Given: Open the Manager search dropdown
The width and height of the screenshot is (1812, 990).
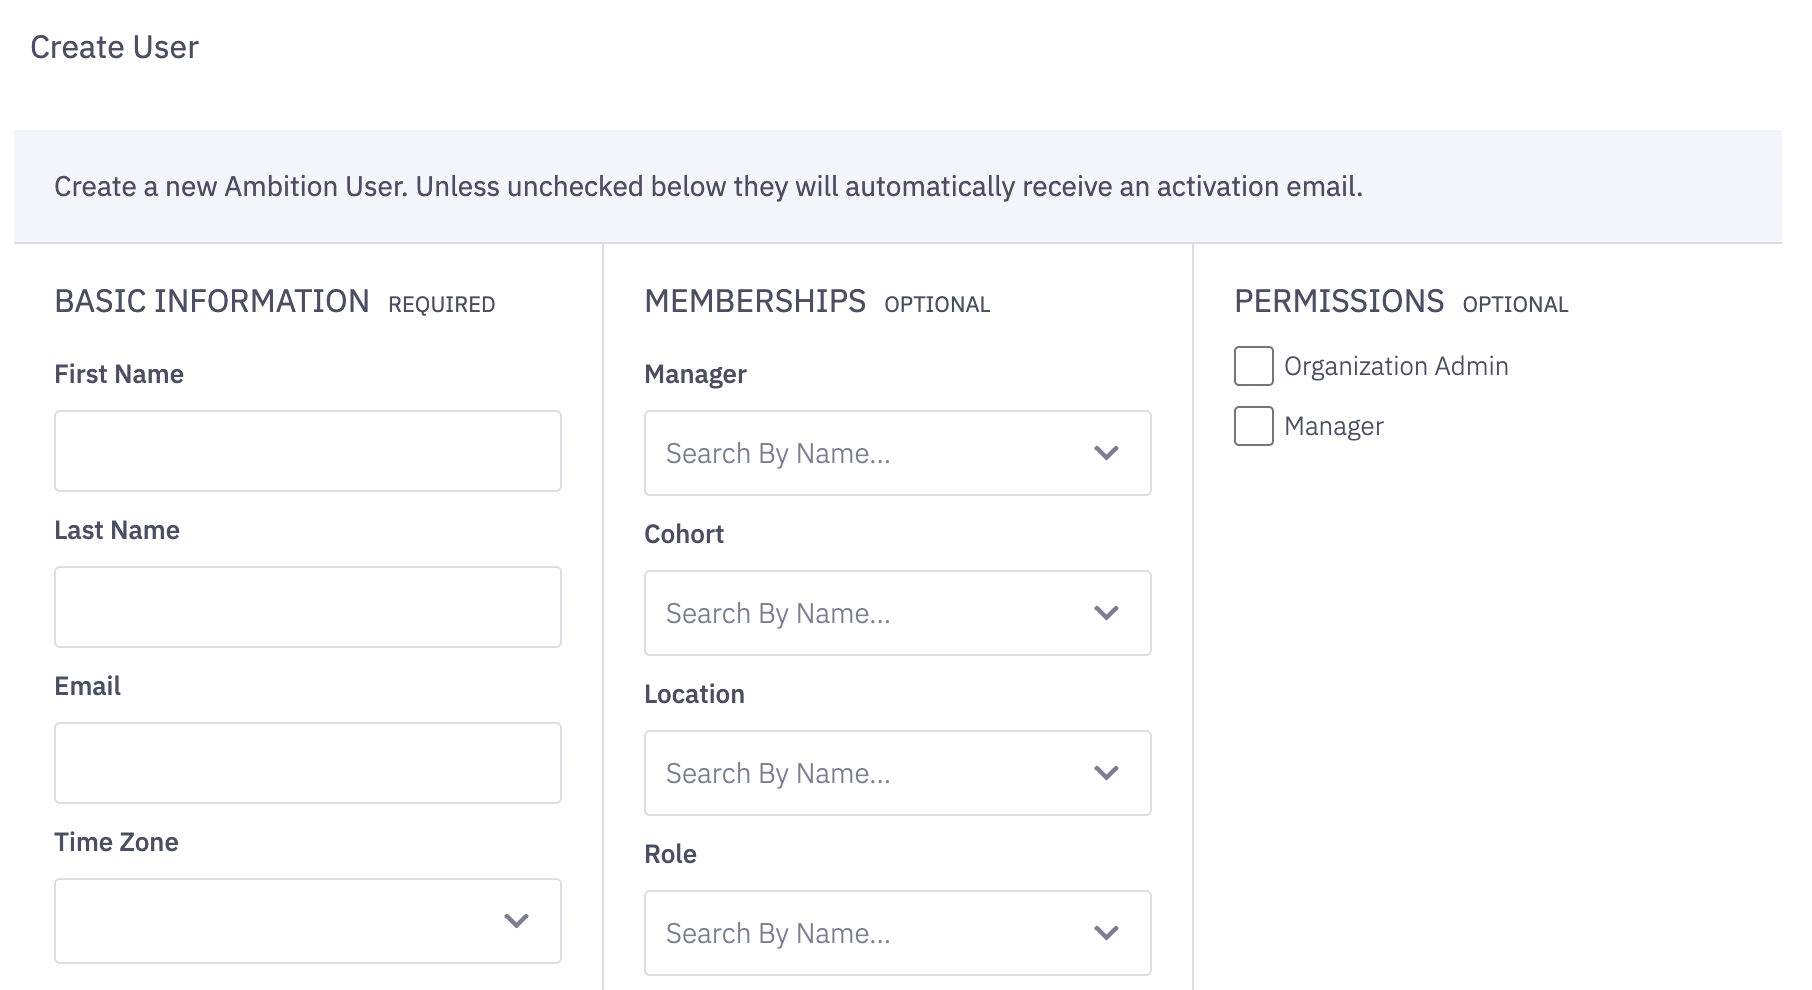Looking at the screenshot, I should (x=870, y=453).
